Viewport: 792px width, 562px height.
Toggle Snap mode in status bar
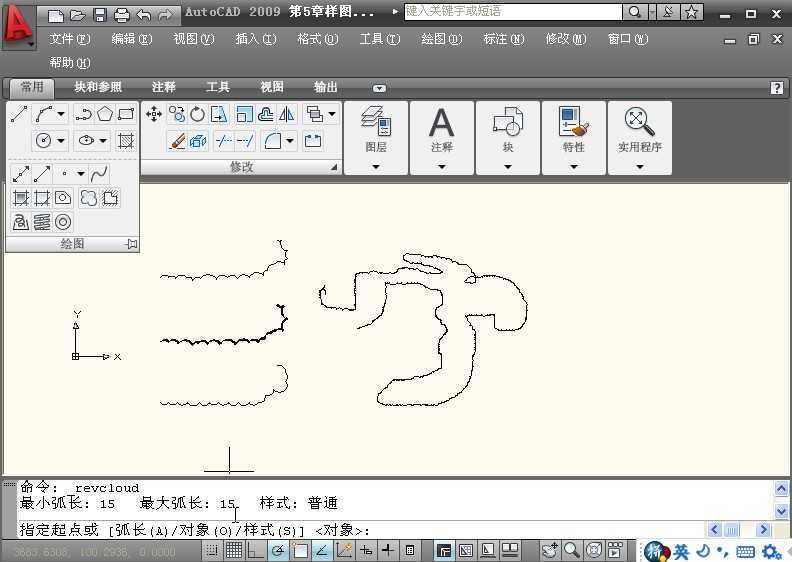(x=212, y=550)
